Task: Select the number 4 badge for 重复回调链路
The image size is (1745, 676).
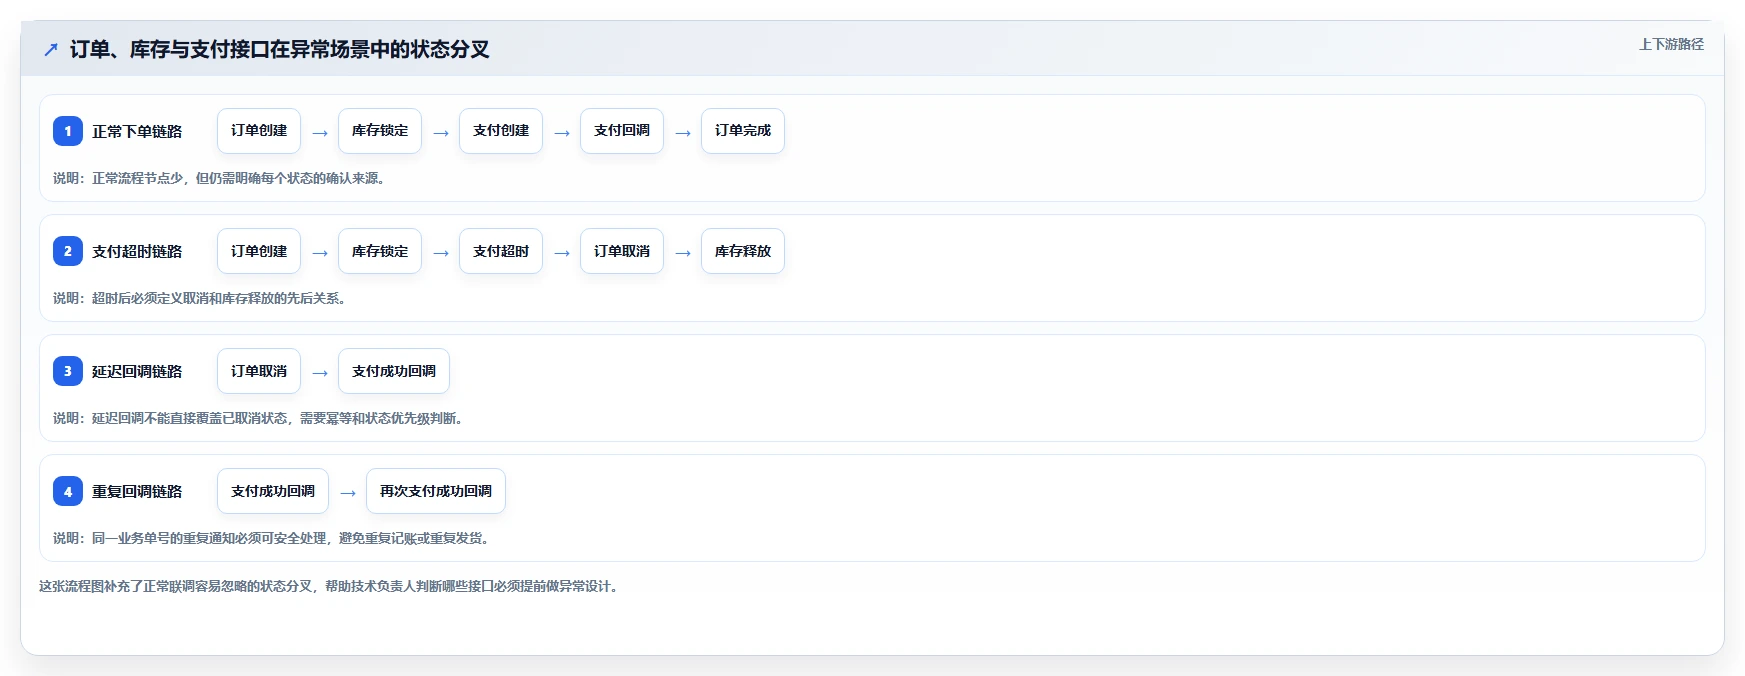Action: [68, 491]
